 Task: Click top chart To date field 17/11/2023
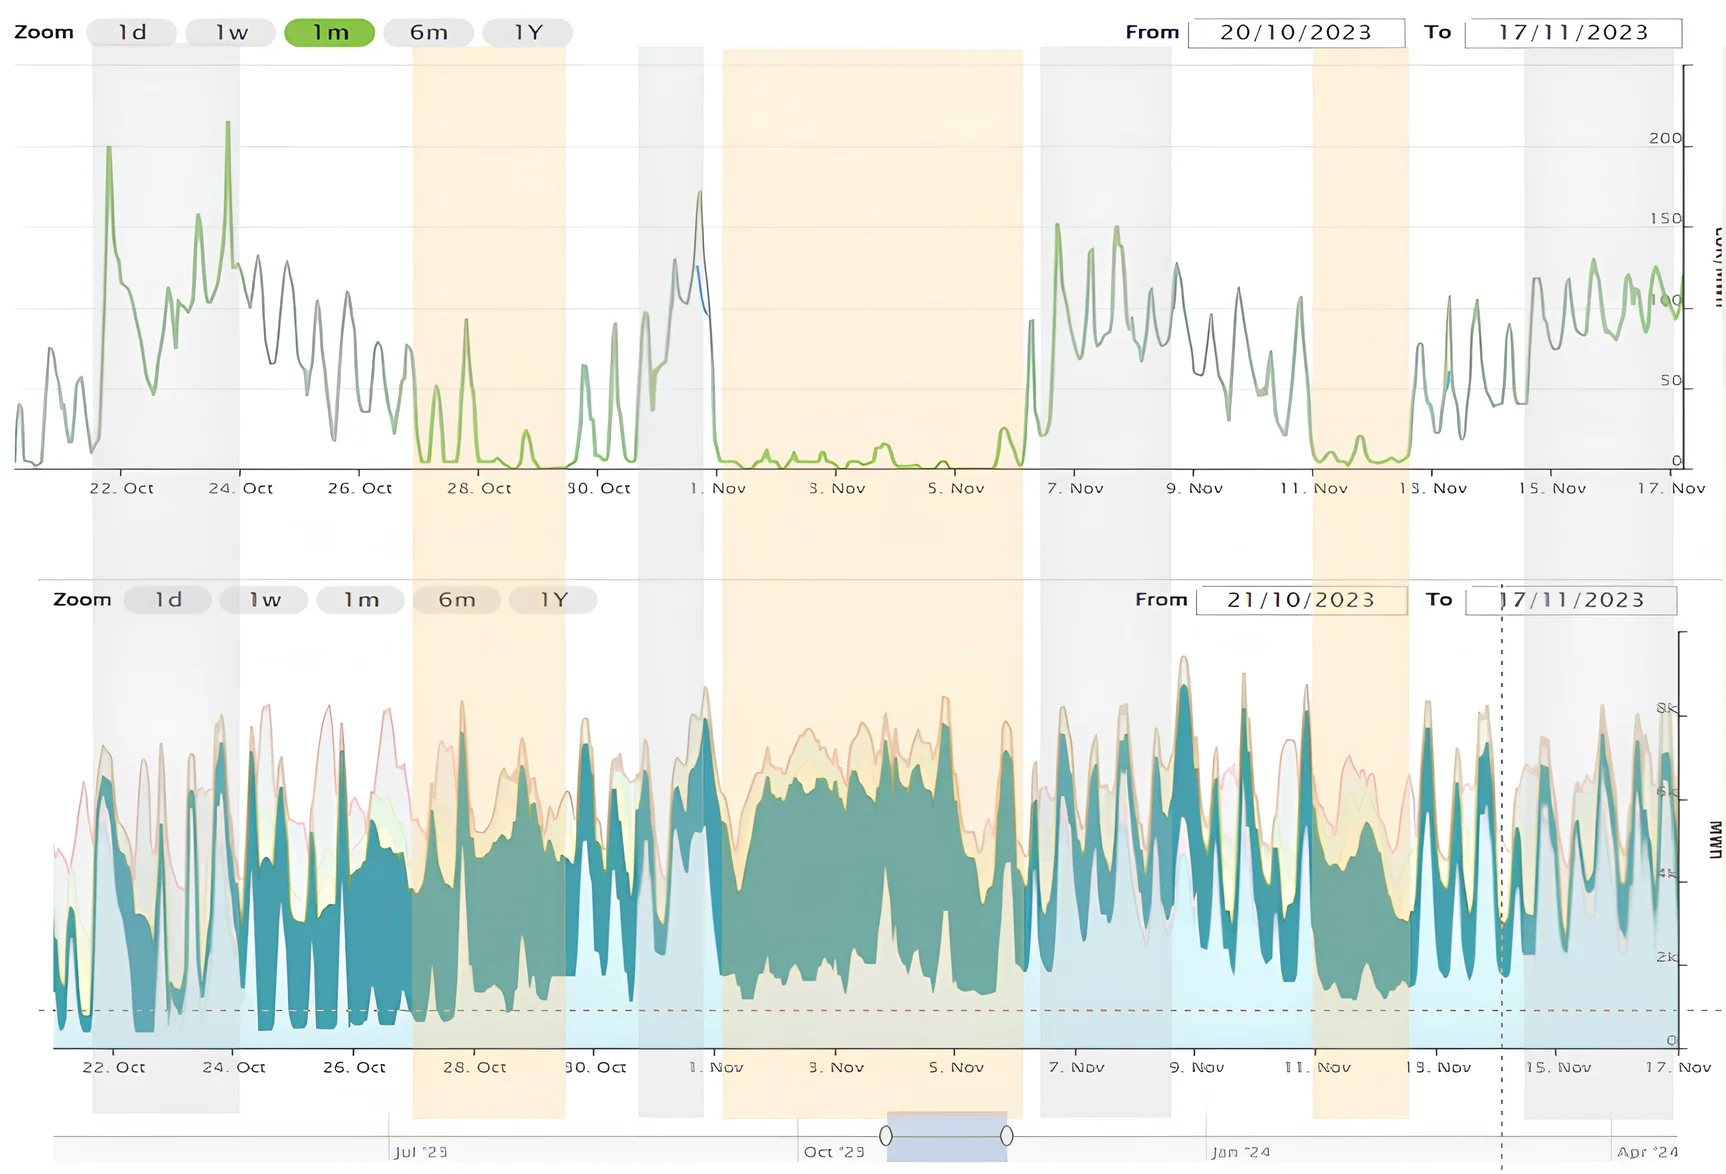pyautogui.click(x=1573, y=33)
